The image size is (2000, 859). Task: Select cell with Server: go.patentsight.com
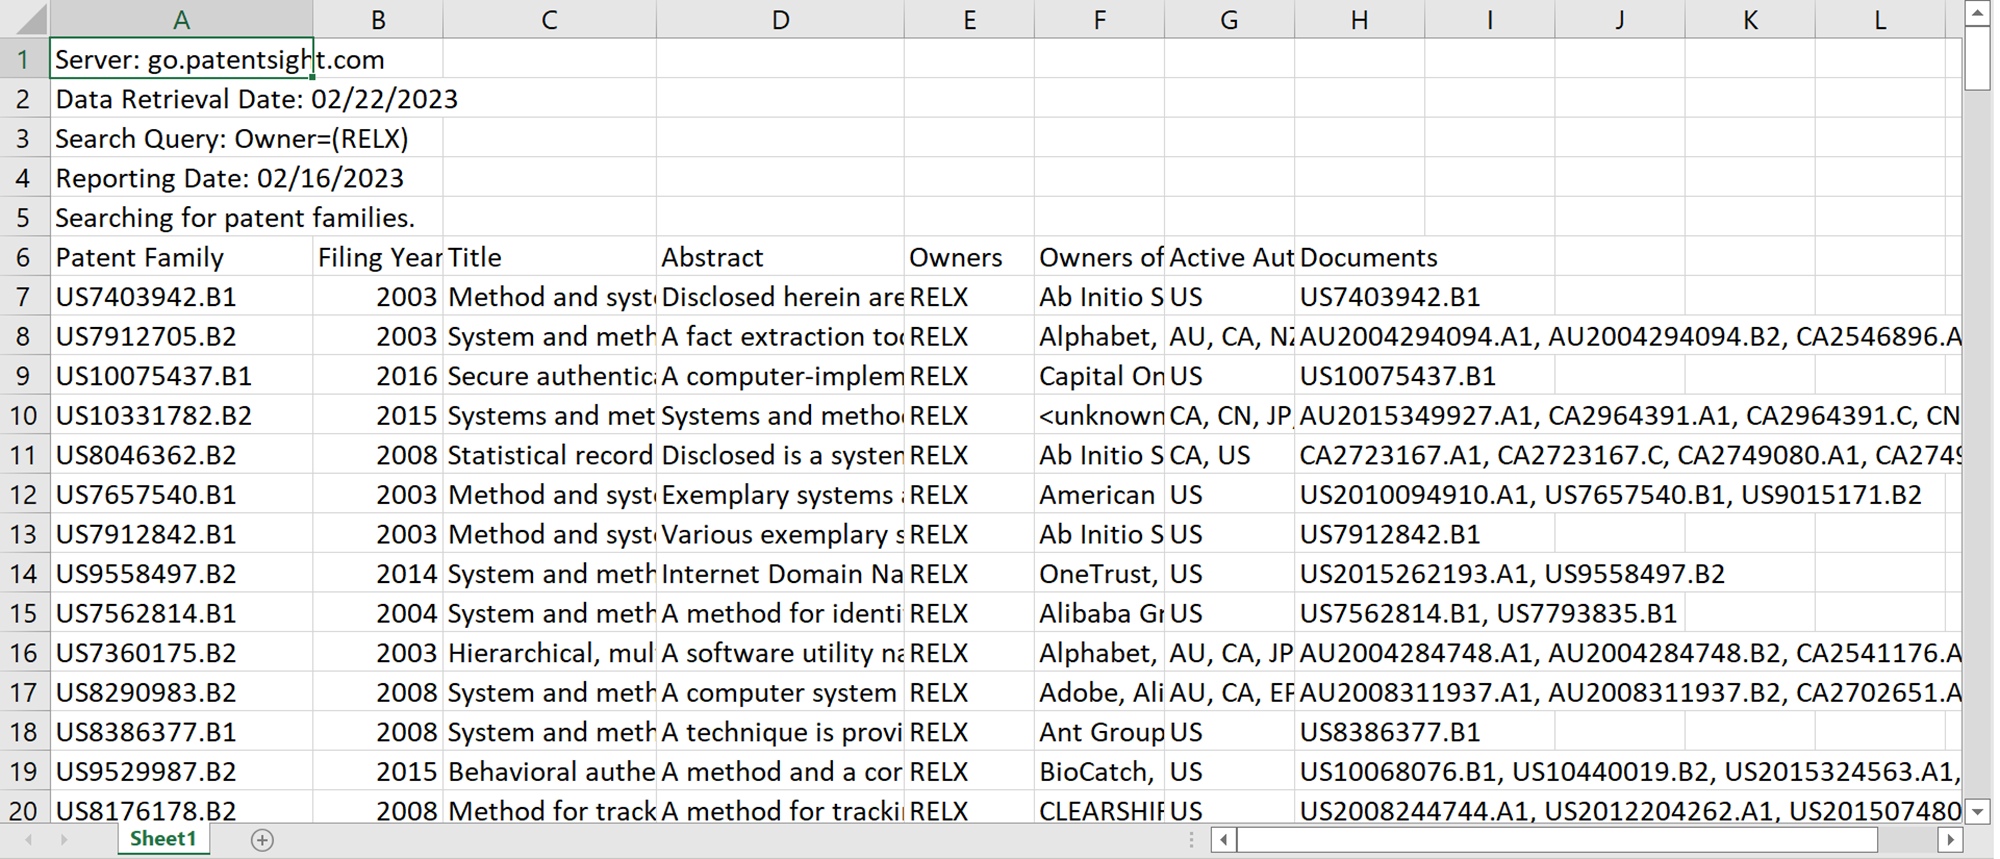[x=181, y=60]
